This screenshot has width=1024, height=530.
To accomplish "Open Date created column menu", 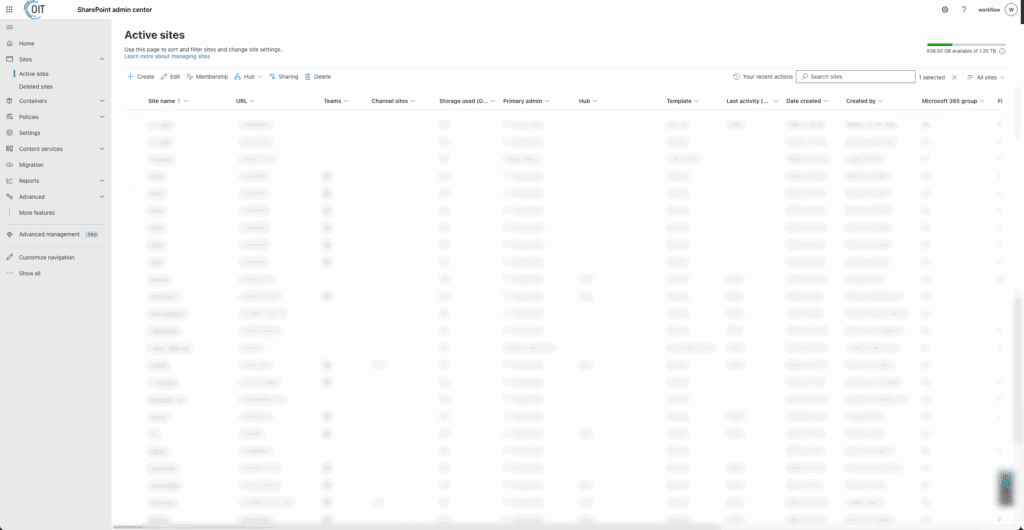I will [807, 101].
